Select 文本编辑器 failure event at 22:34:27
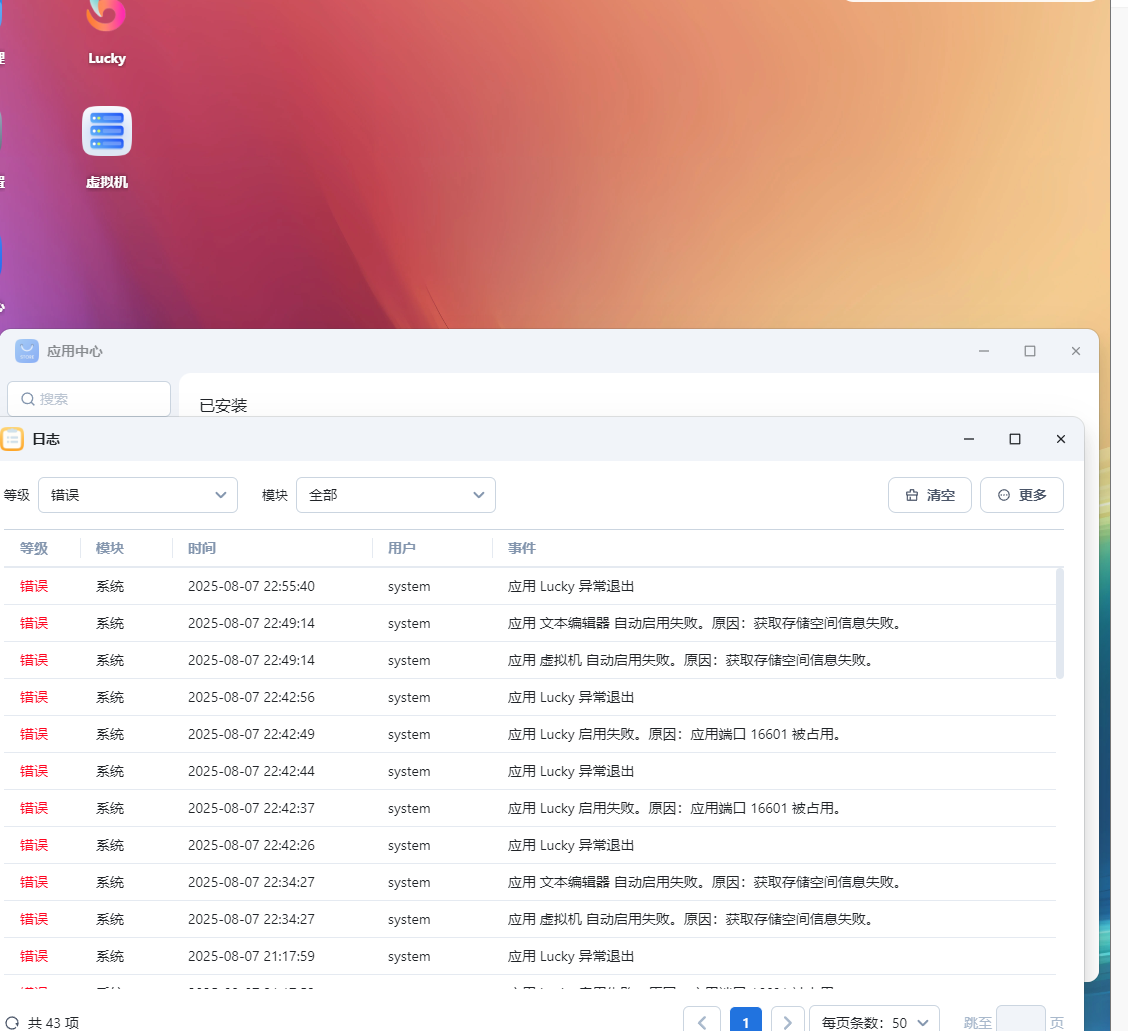This screenshot has width=1128, height=1031. 706,882
